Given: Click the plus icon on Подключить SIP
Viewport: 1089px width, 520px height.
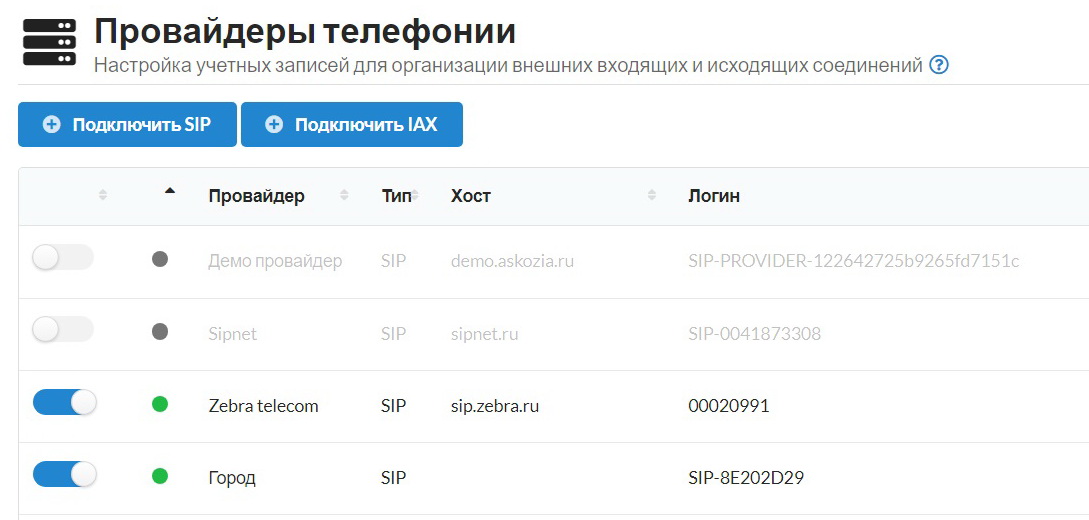Looking at the screenshot, I should point(51,125).
